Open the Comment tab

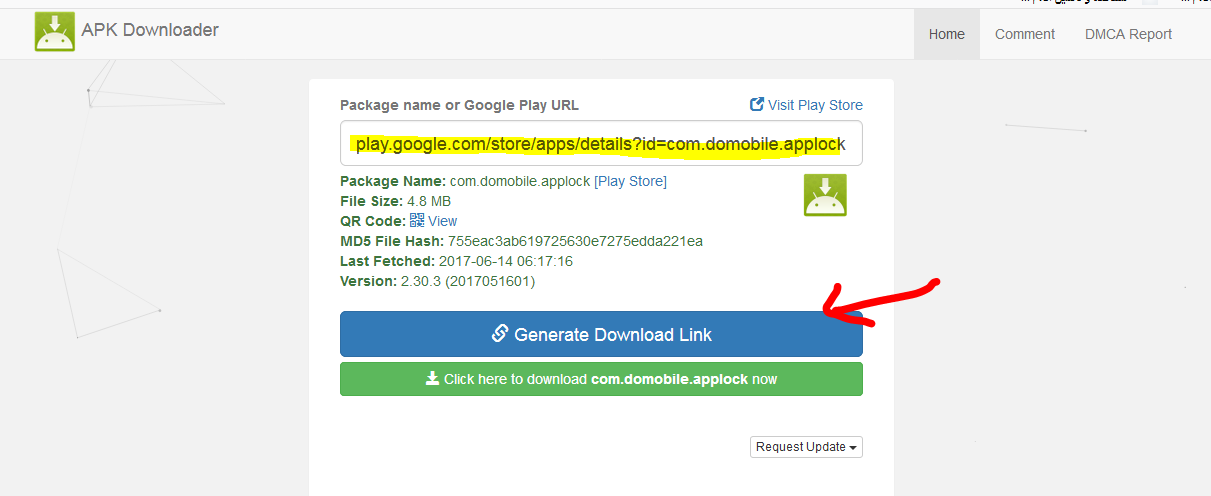(1024, 34)
